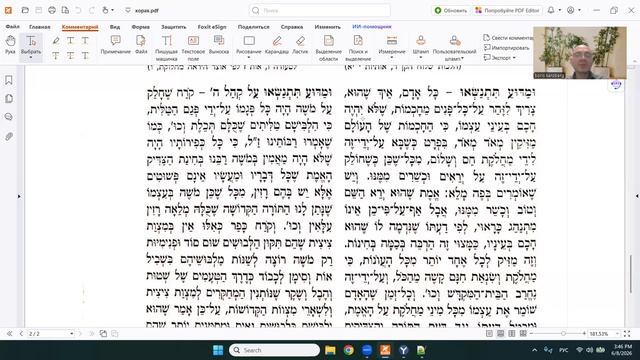Pick the Eraser (Ластик) tool
640x360 pixels.
click(x=300, y=44)
